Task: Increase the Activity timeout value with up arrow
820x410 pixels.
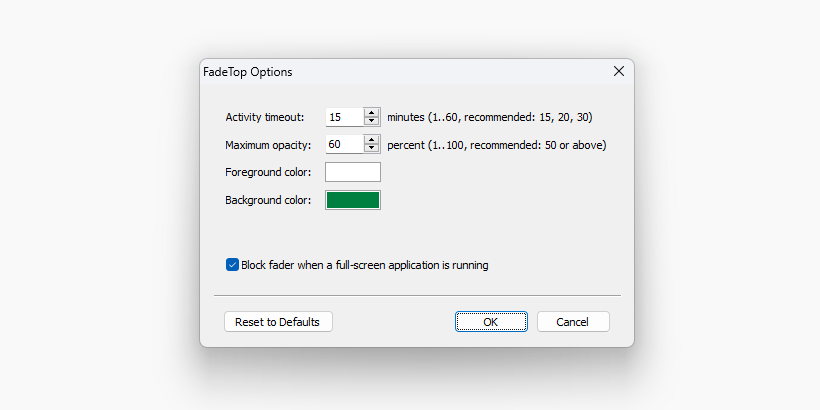Action: point(372,113)
